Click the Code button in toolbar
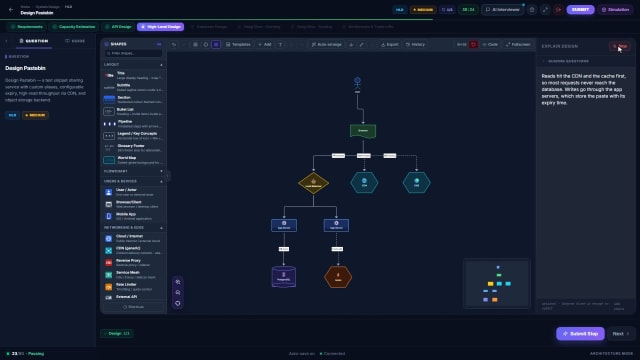Image resolution: width=640 pixels, height=360 pixels. pyautogui.click(x=490, y=44)
